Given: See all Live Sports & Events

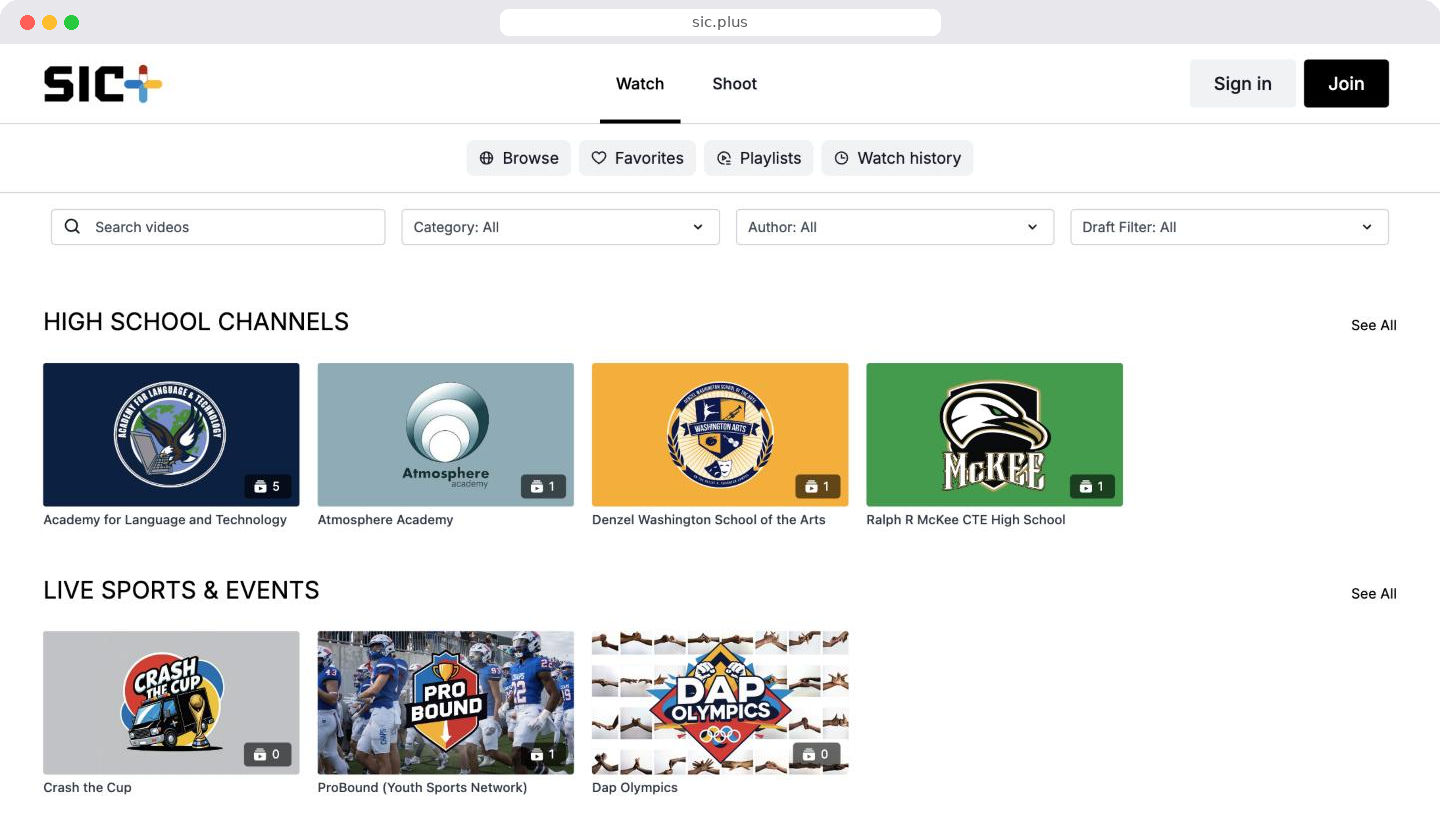Looking at the screenshot, I should point(1374,594).
